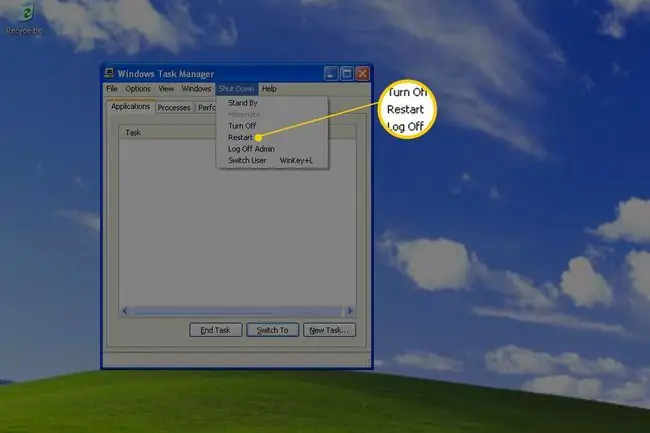Select Restart in the Shut Down menu
Screen dimensions: 650x433
click(x=272, y=137)
